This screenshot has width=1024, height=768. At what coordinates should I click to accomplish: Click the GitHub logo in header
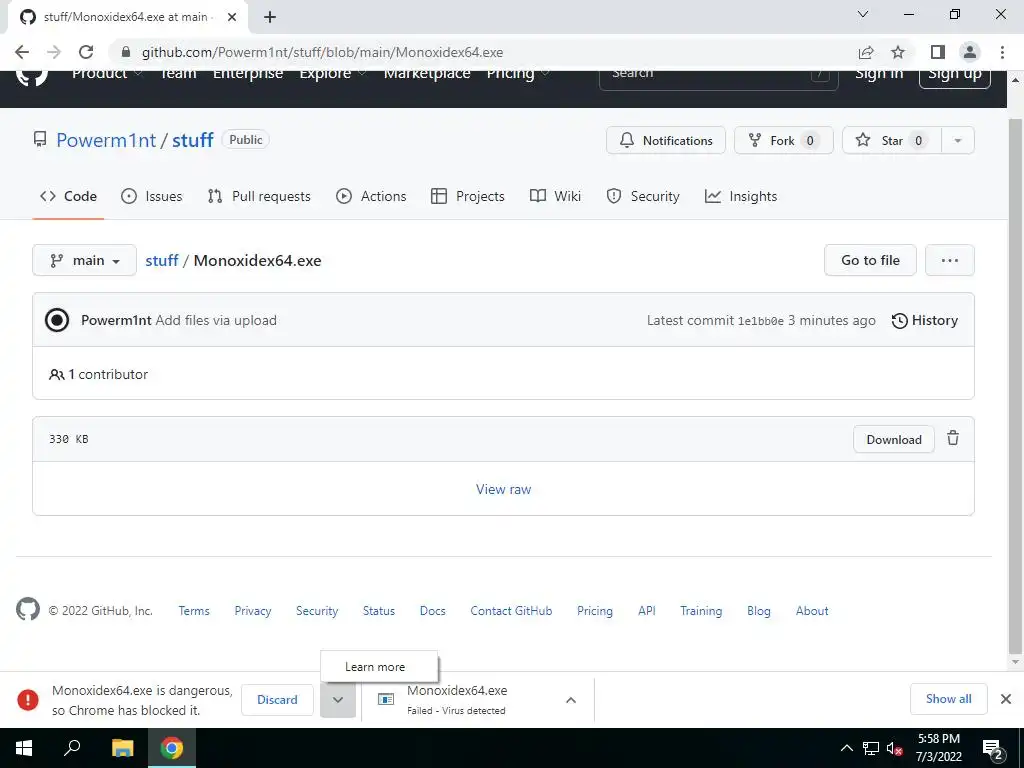pos(31,77)
